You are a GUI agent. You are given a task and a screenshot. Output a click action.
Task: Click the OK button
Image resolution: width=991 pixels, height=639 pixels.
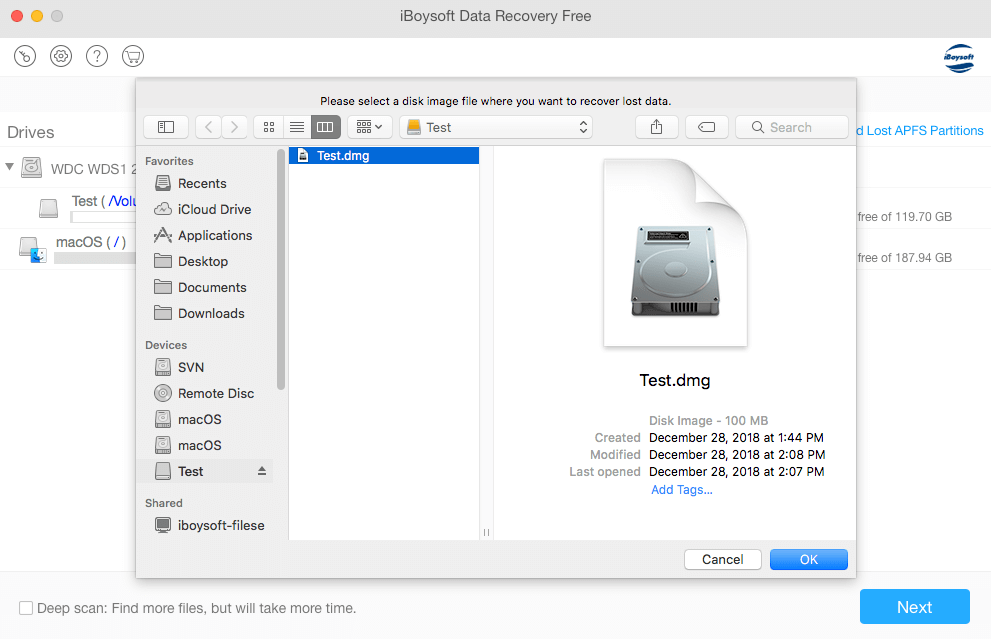coord(808,560)
